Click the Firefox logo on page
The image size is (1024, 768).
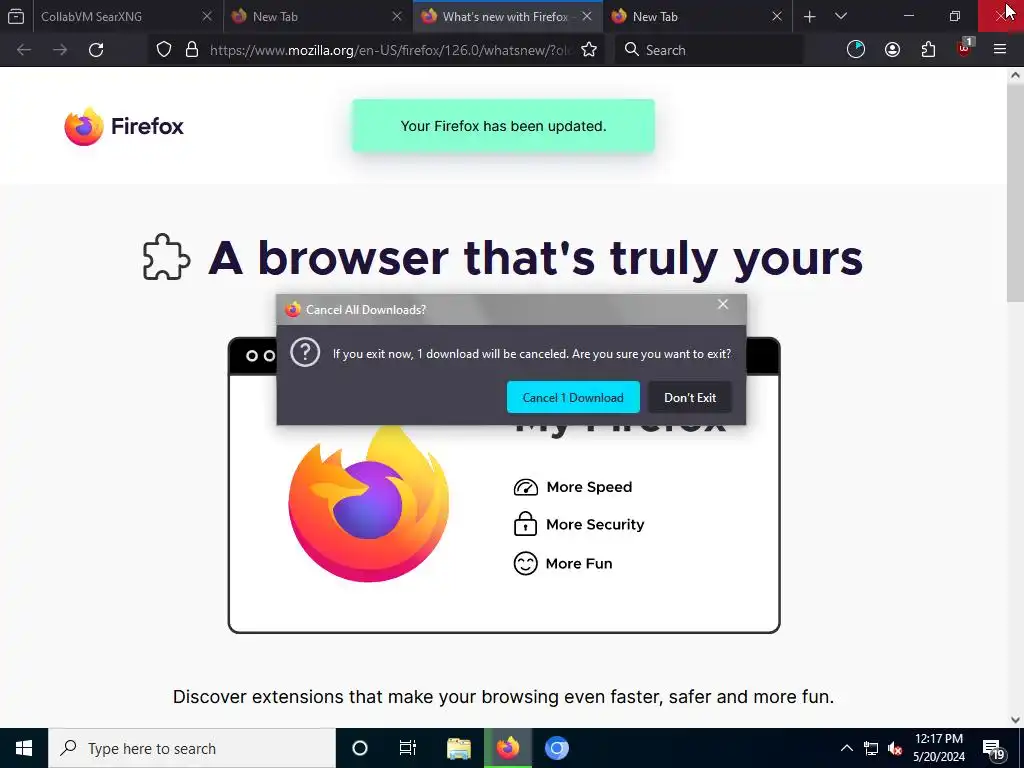[124, 126]
